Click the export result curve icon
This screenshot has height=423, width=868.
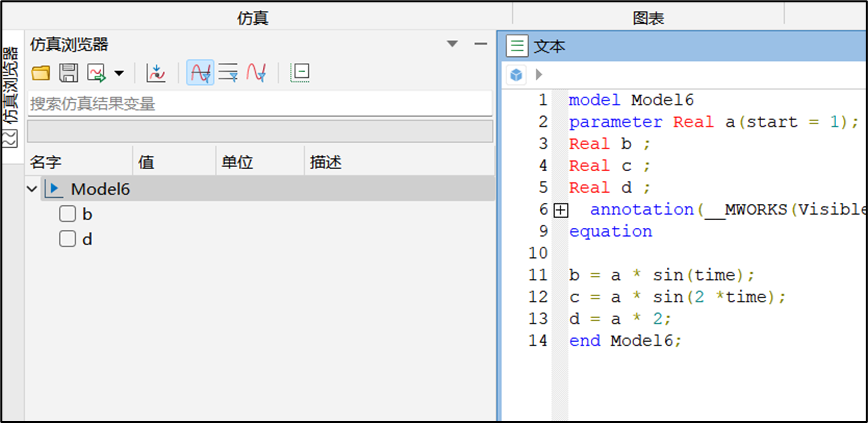[x=96, y=73]
